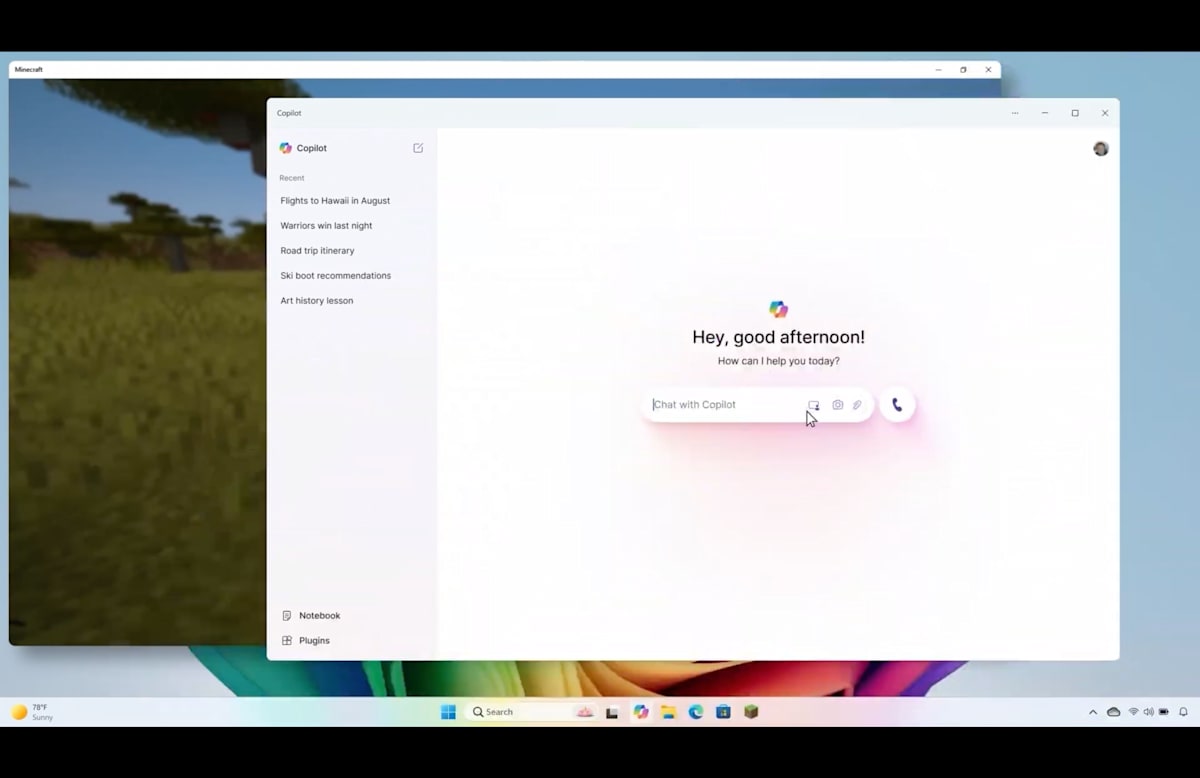Viewport: 1200px width, 778px height.
Task: Click the Copilot logo above the greeting
Action: (x=779, y=309)
